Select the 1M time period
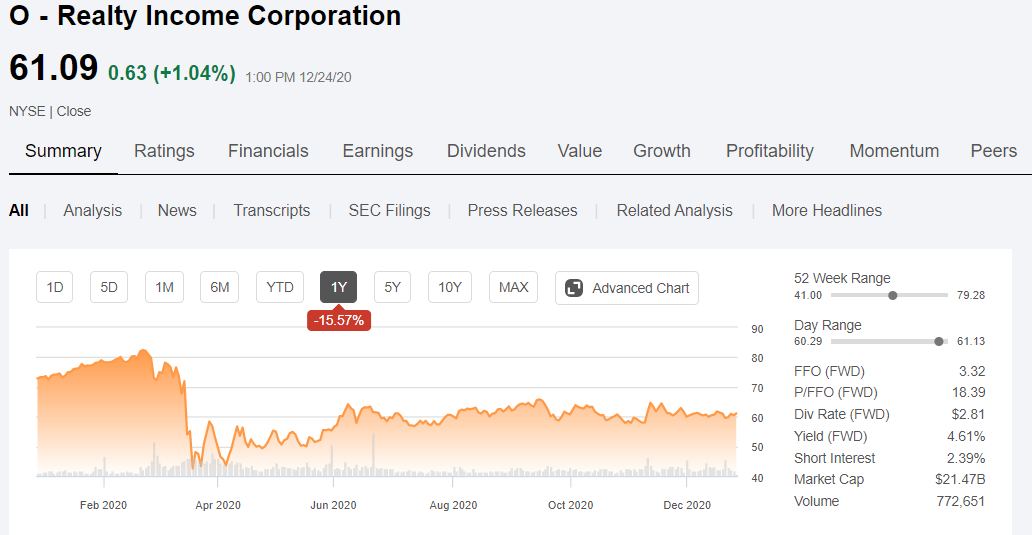Image resolution: width=1032 pixels, height=535 pixels. 164,288
